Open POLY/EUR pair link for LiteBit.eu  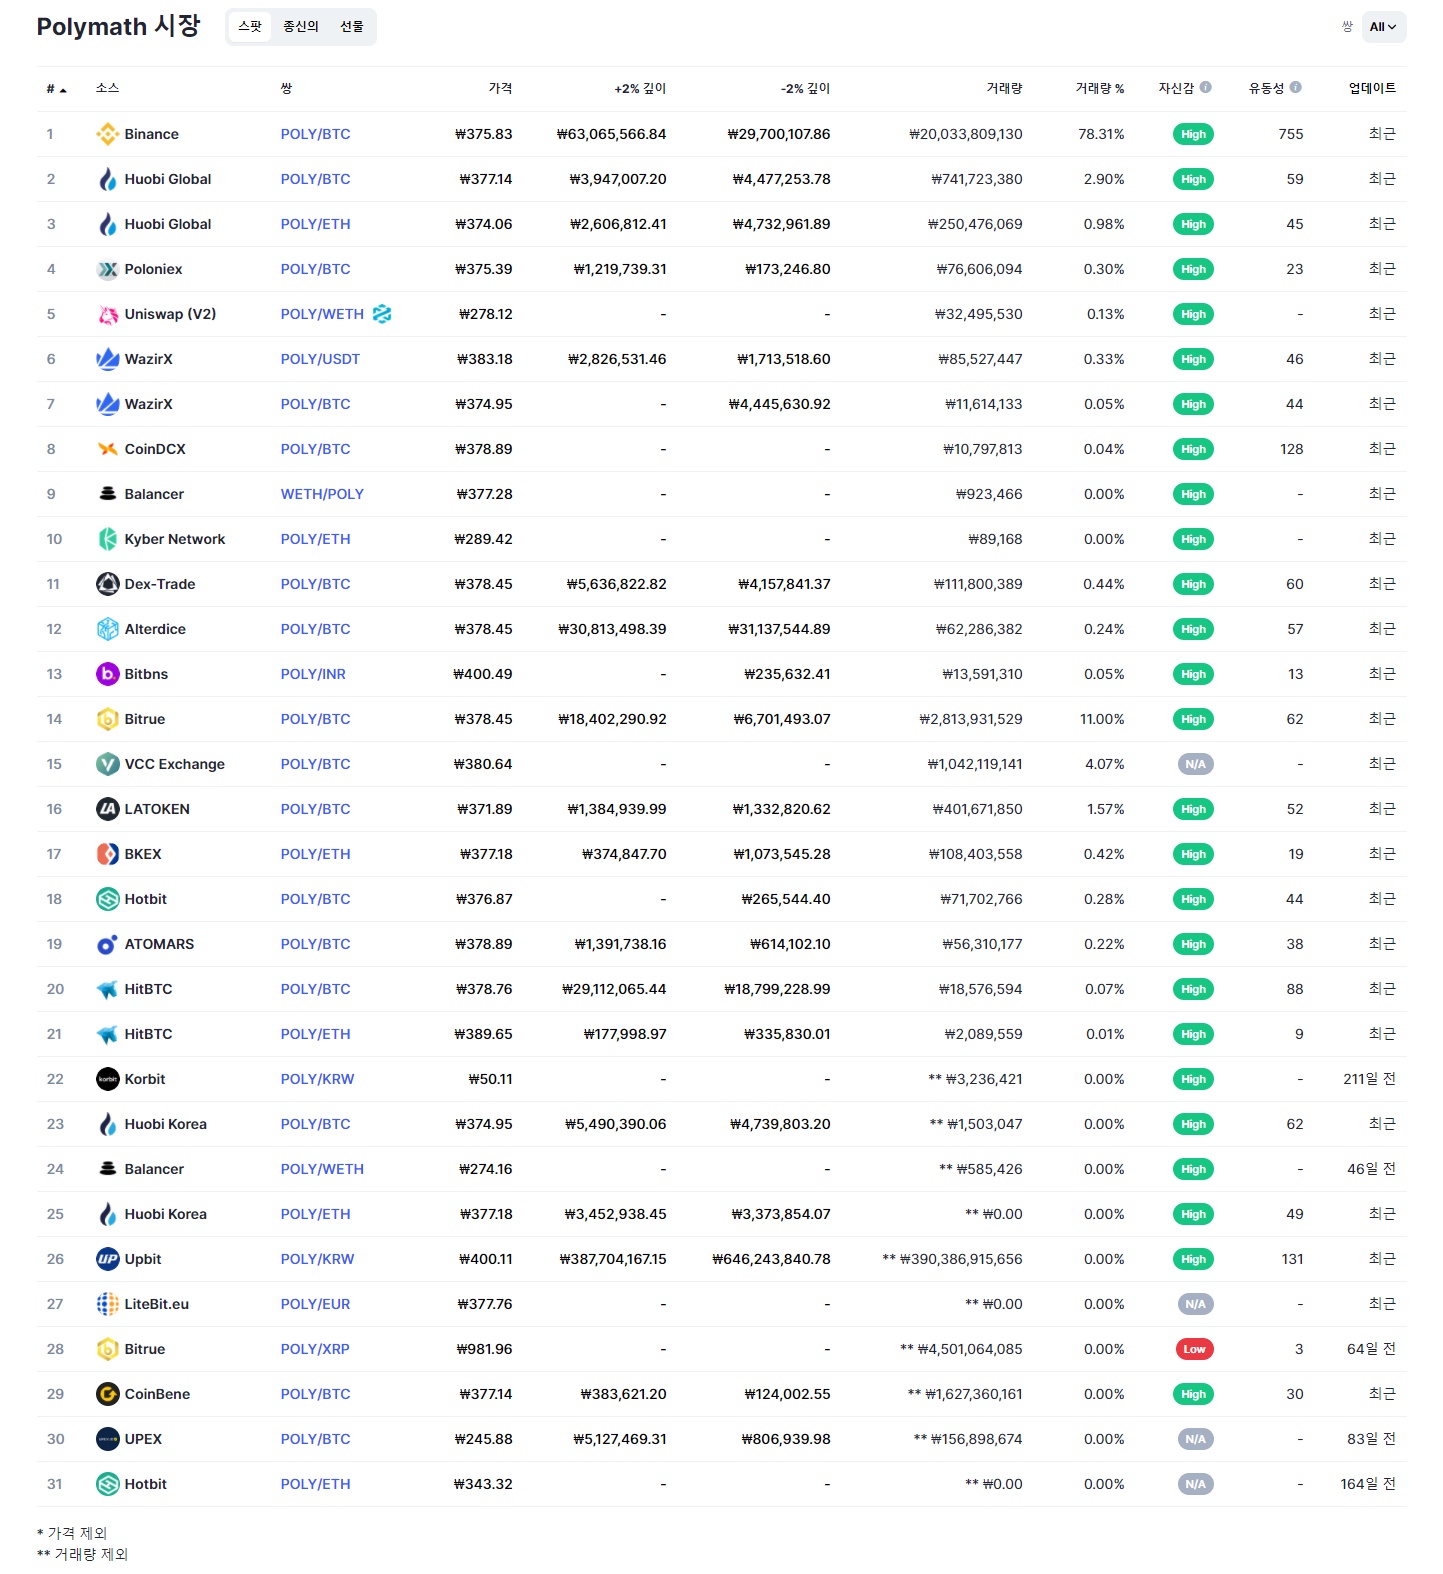click(x=315, y=1304)
